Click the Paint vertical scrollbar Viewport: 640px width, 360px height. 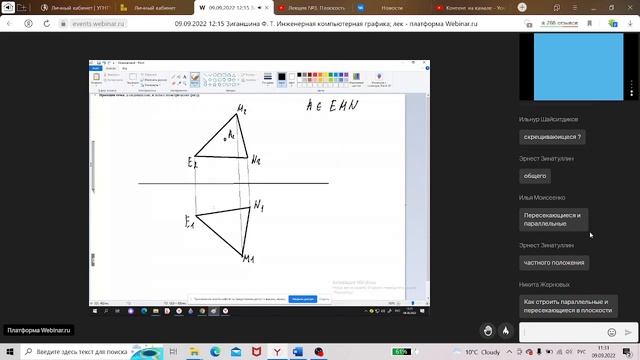(427, 196)
